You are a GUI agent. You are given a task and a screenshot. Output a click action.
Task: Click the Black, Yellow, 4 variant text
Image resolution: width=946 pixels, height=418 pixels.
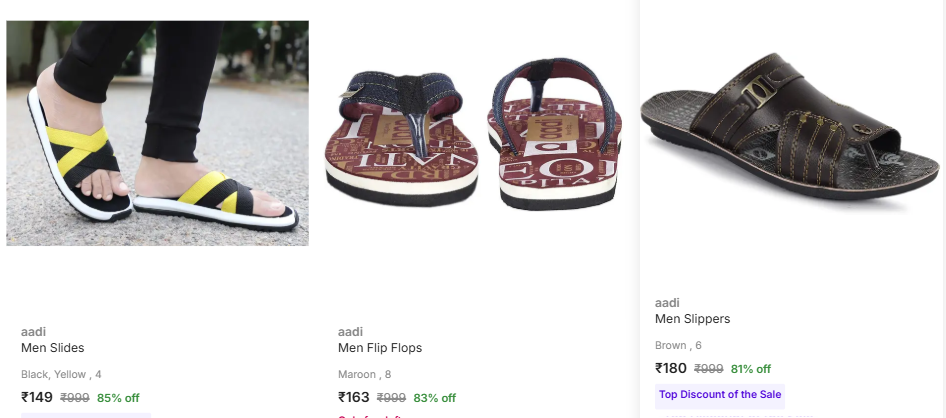(x=61, y=374)
